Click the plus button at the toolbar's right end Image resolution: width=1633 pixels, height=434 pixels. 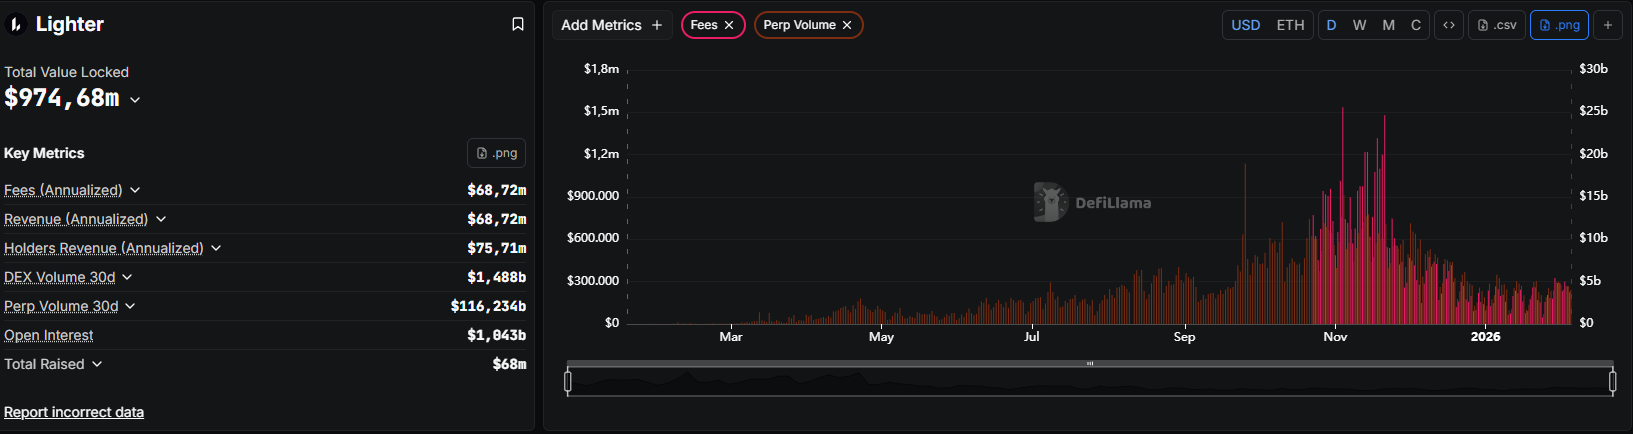pyautogui.click(x=1608, y=25)
